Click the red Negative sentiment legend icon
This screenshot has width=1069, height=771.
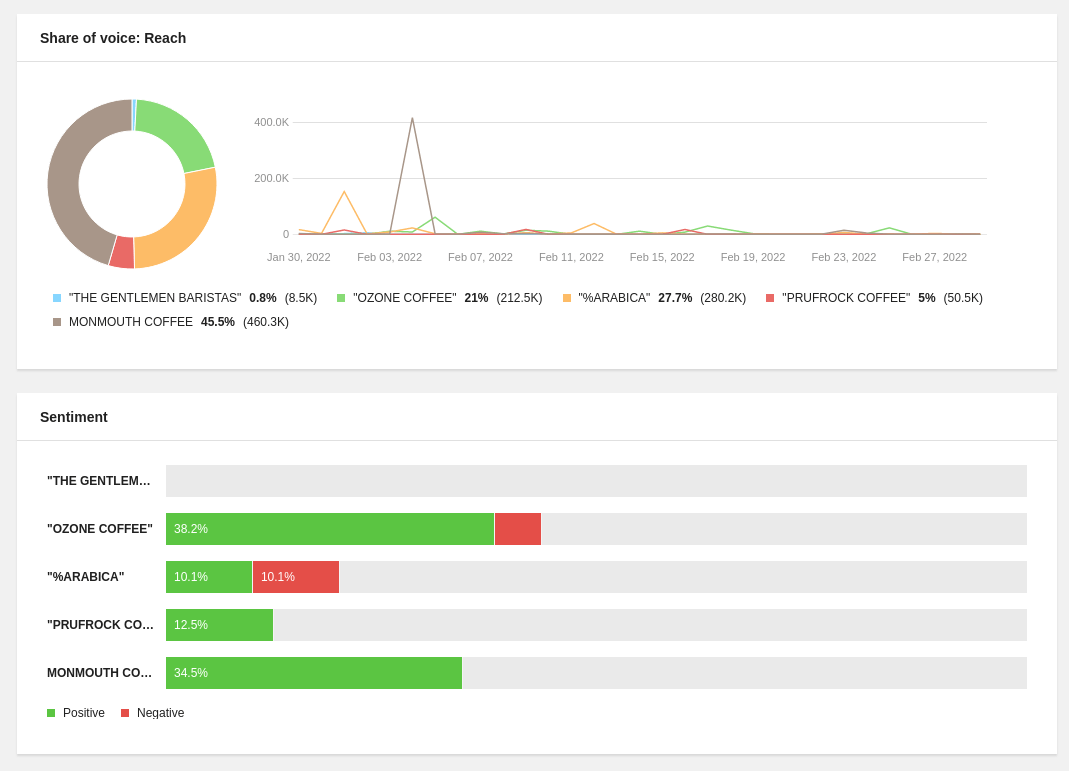click(124, 712)
